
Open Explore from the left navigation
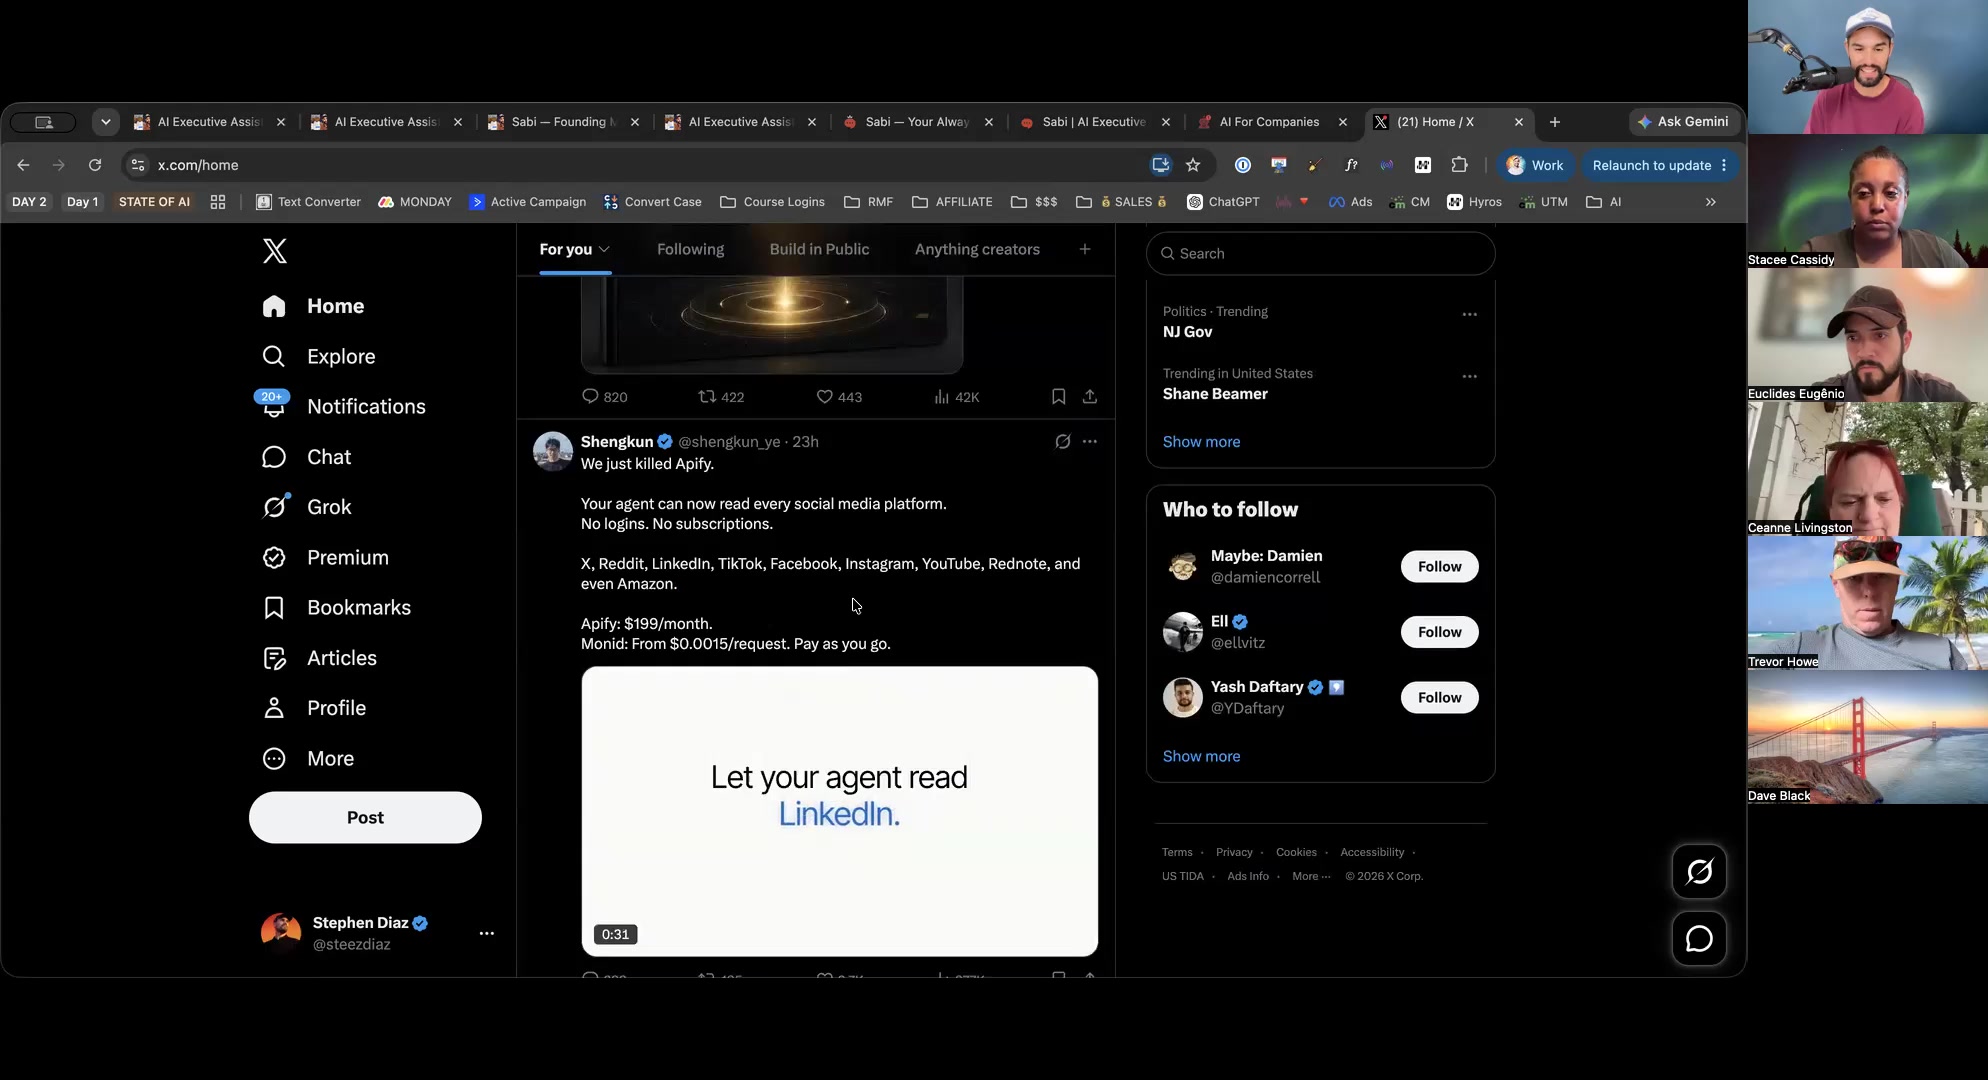319,357
